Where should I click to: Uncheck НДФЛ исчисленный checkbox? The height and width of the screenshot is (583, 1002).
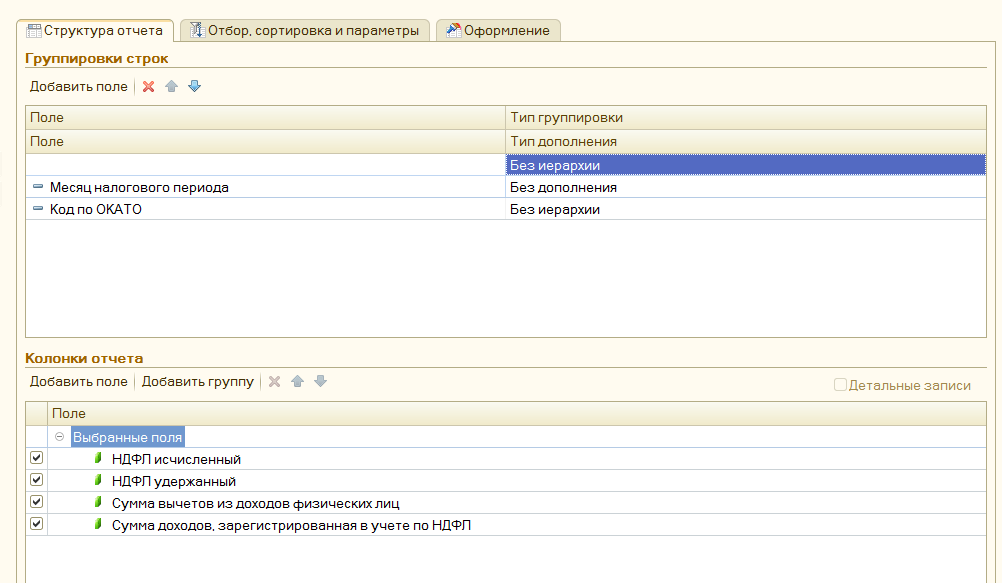tap(37, 458)
